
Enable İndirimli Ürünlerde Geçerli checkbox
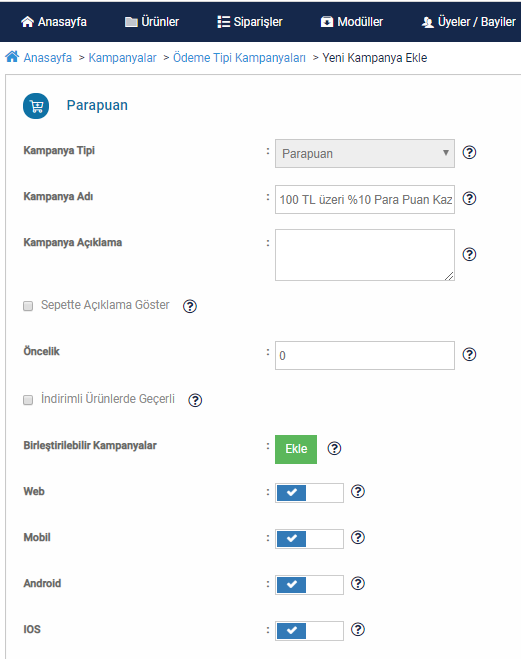coord(28,400)
